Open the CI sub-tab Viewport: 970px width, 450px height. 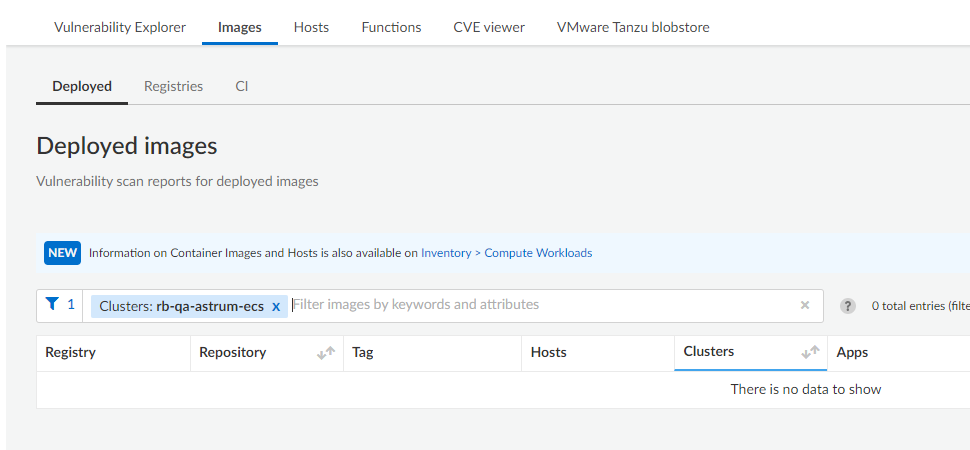click(x=242, y=86)
